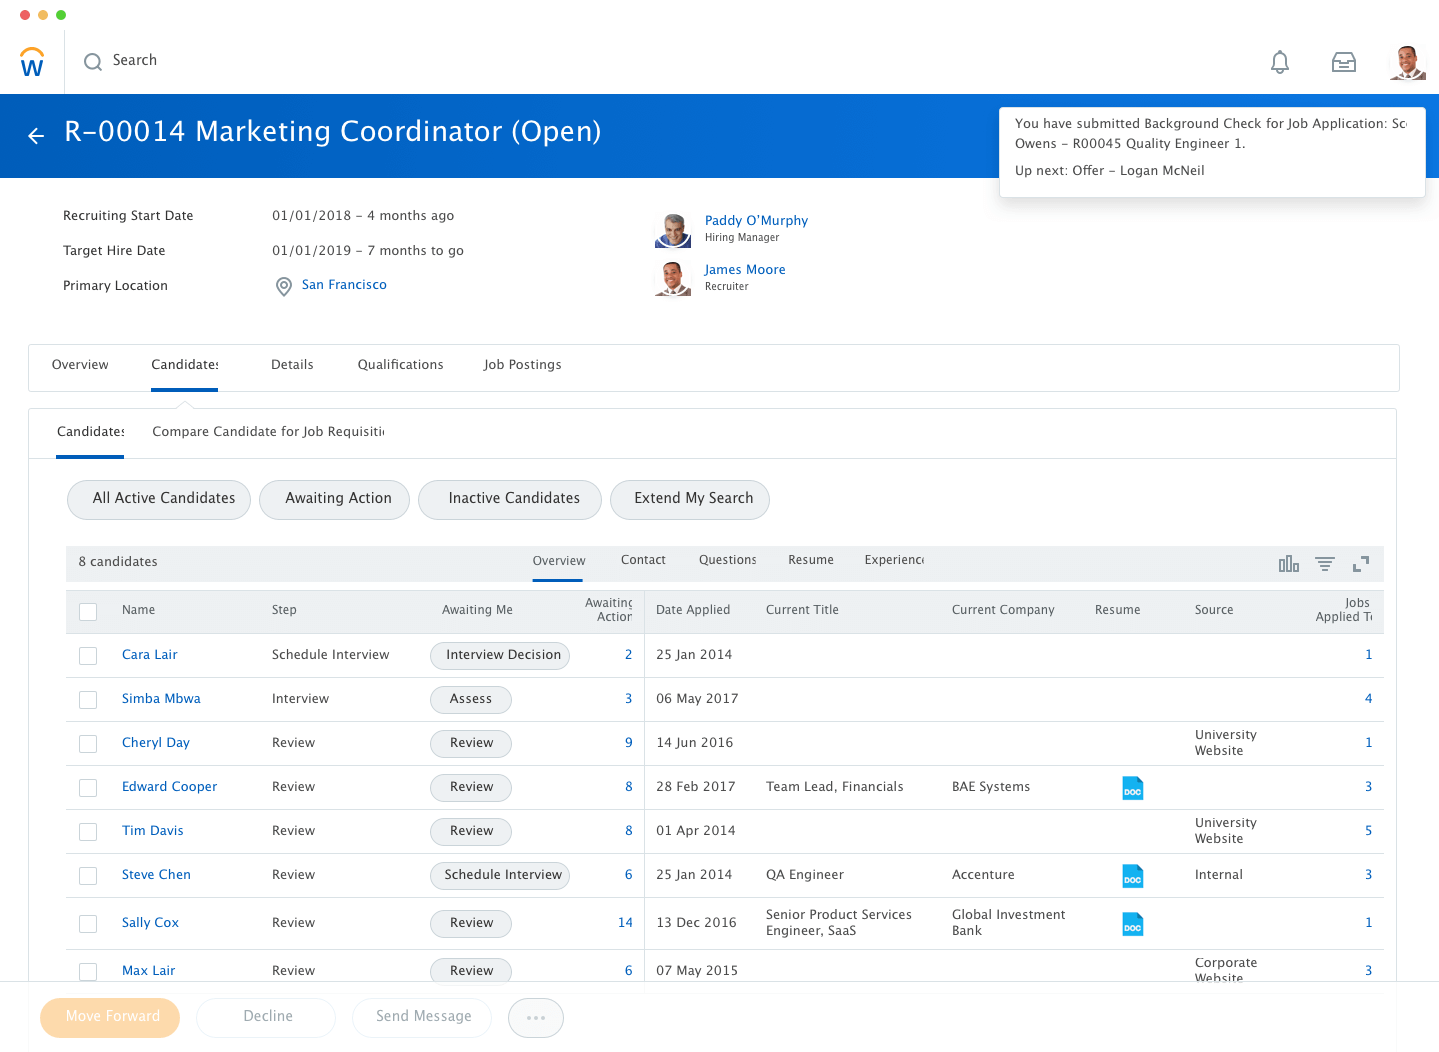Select the Tim Davis checkbox

(88, 832)
